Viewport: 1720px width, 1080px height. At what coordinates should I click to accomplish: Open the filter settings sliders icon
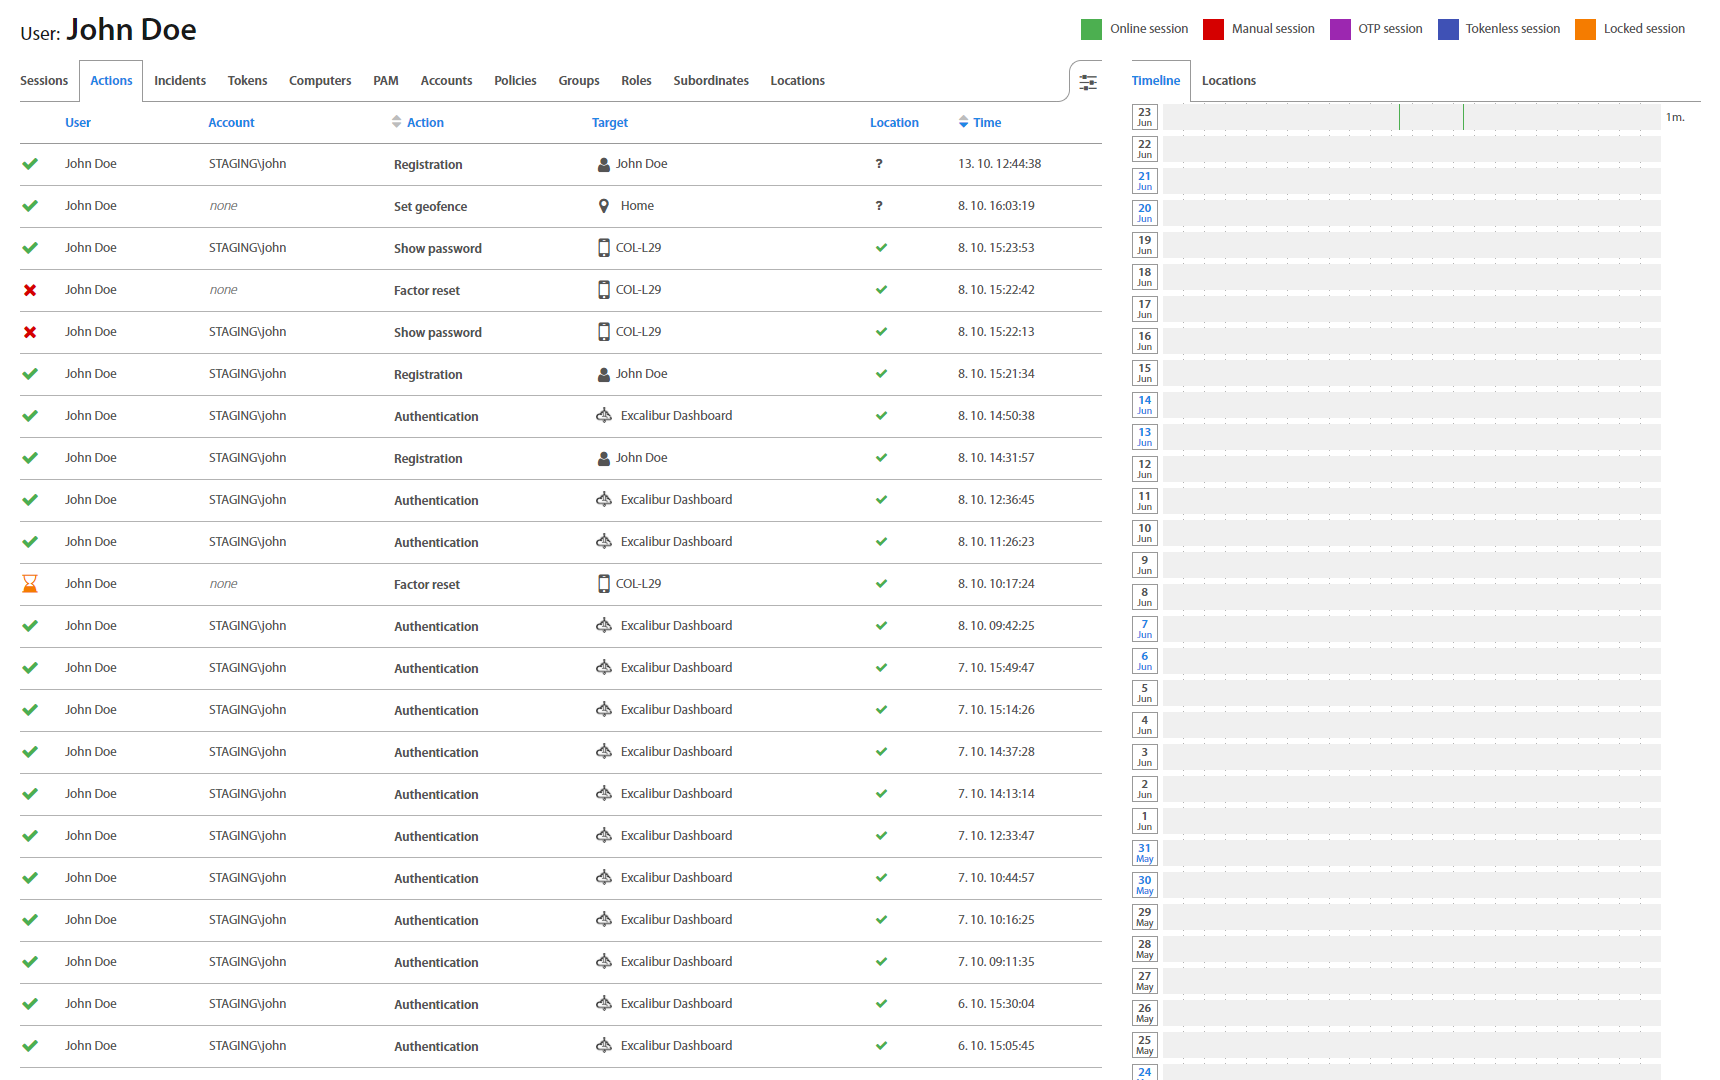pyautogui.click(x=1088, y=82)
